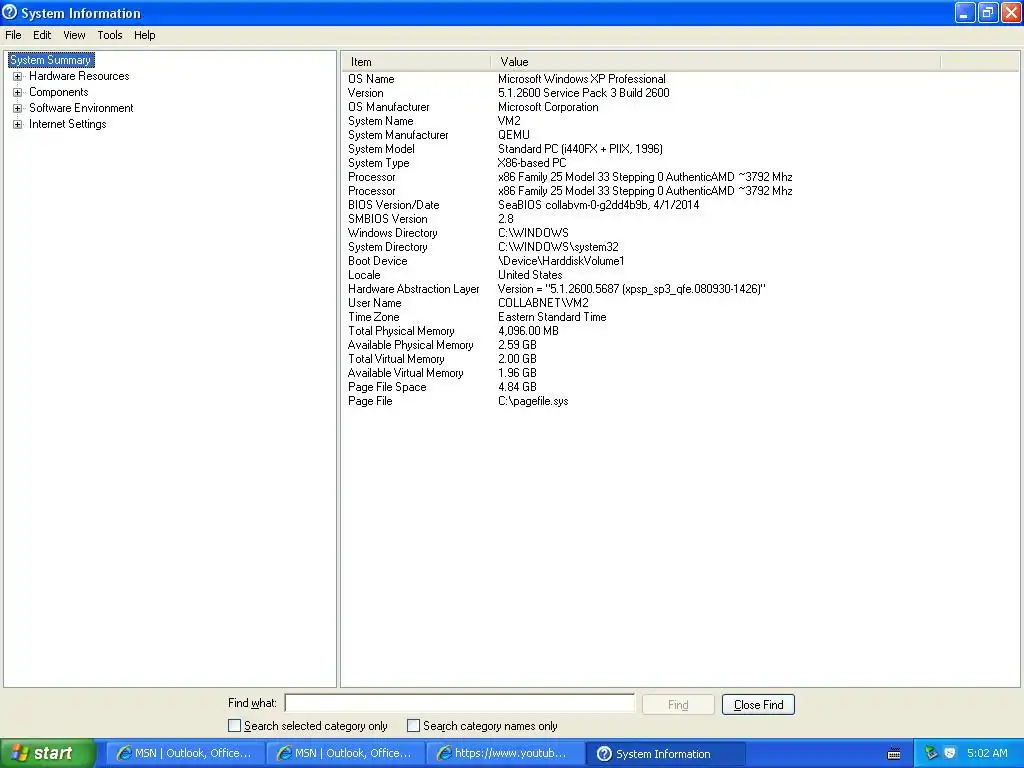Screen dimensions: 1024x768
Task: Open the Tools menu
Action: [110, 35]
